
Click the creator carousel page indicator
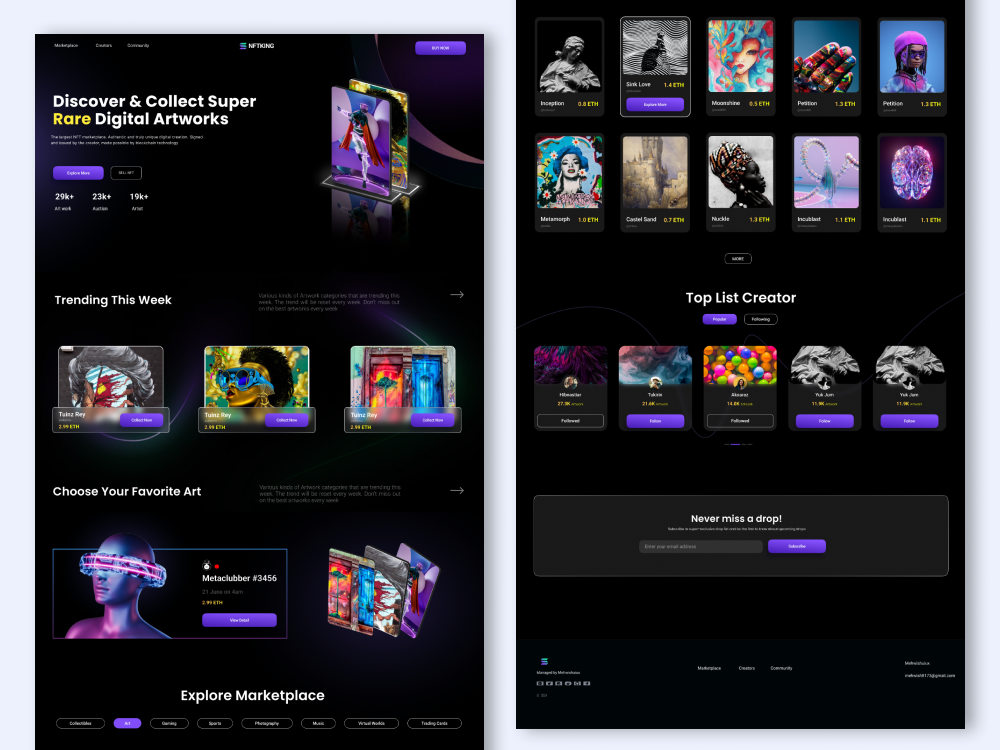[737, 444]
